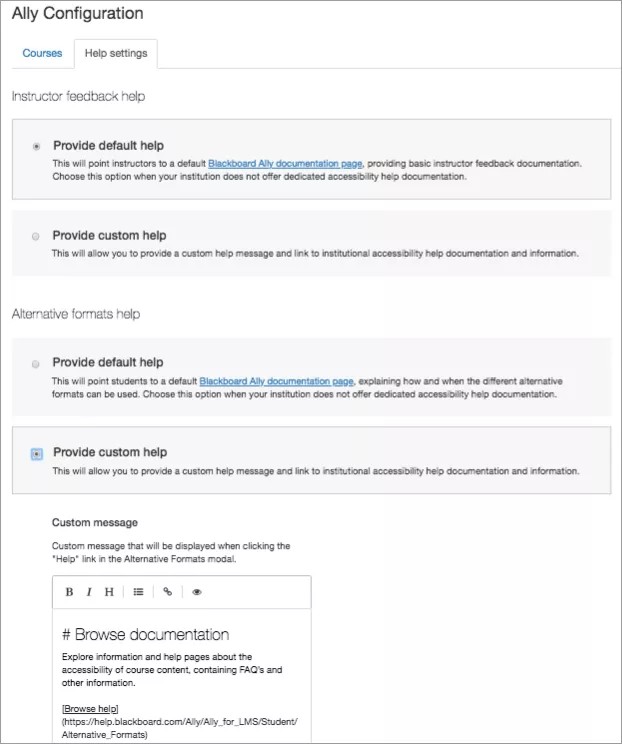Toggle the preview eye icon in the editor
The width and height of the screenshot is (622, 744).
[197, 592]
